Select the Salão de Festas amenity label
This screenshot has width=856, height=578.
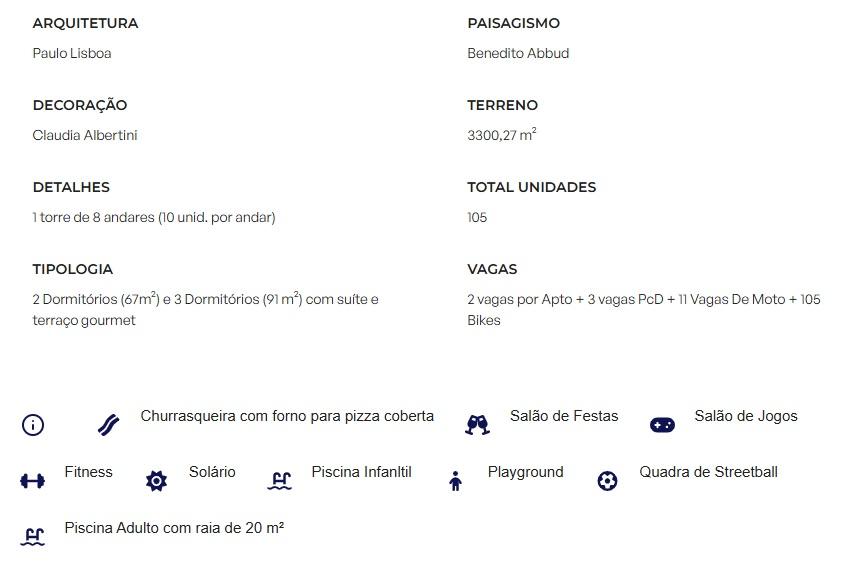564,416
